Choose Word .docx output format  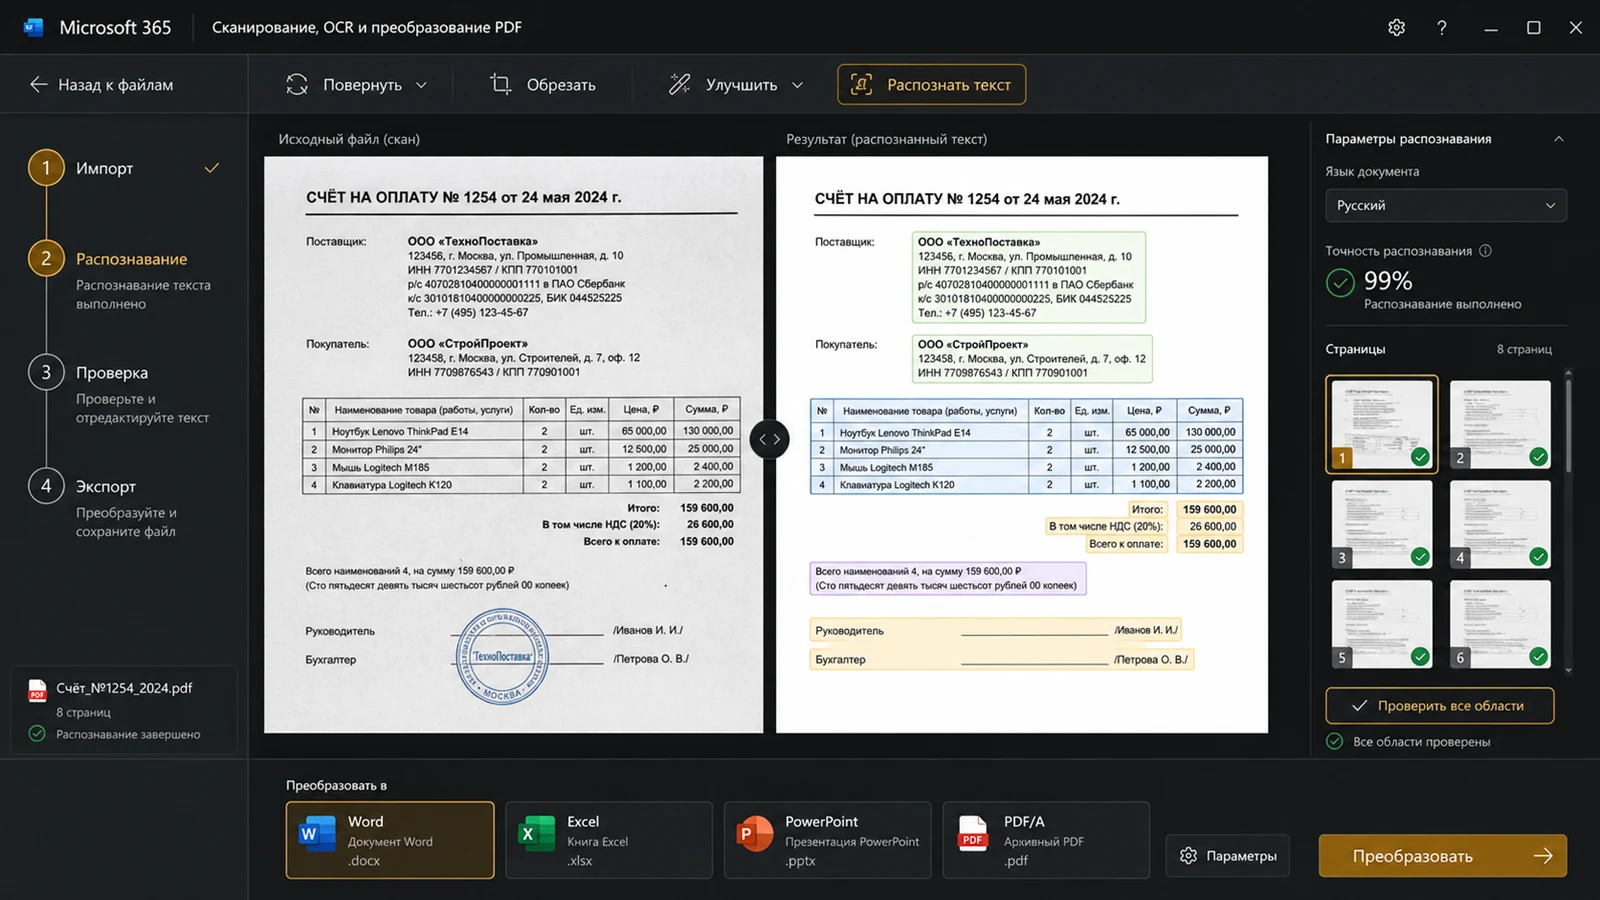click(390, 840)
